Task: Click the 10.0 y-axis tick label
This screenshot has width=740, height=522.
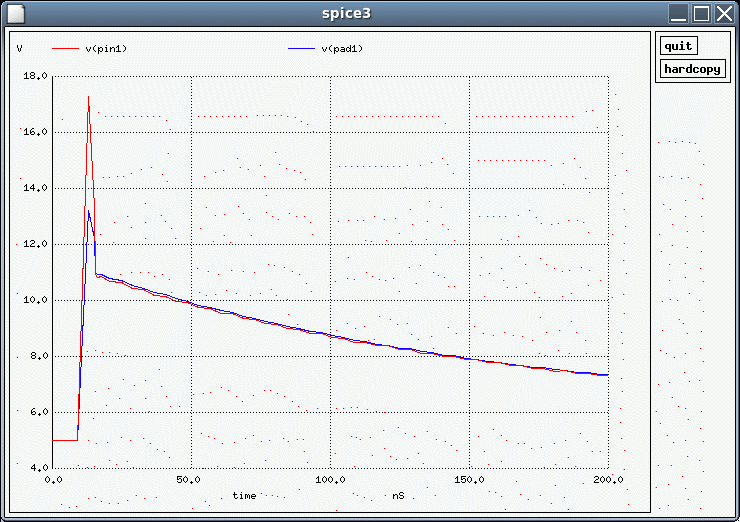Action: tap(36, 300)
